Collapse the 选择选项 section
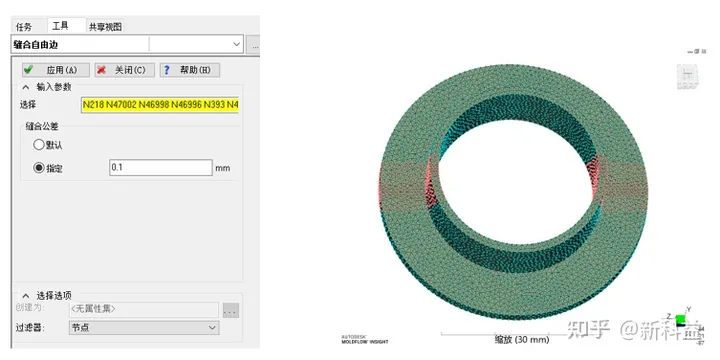720x360 pixels. point(26,296)
